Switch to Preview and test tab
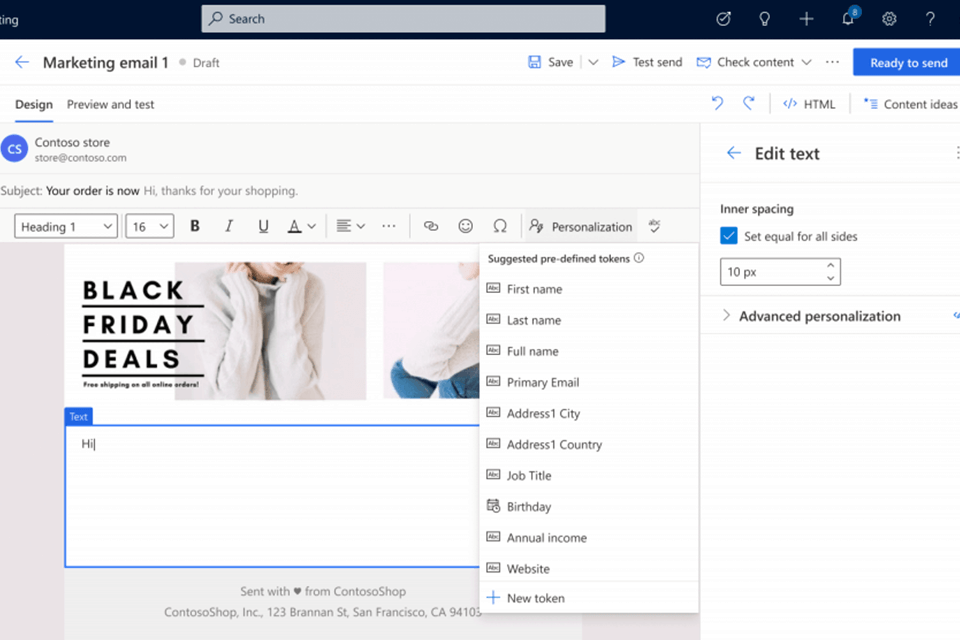This screenshot has width=960, height=640. (x=110, y=104)
